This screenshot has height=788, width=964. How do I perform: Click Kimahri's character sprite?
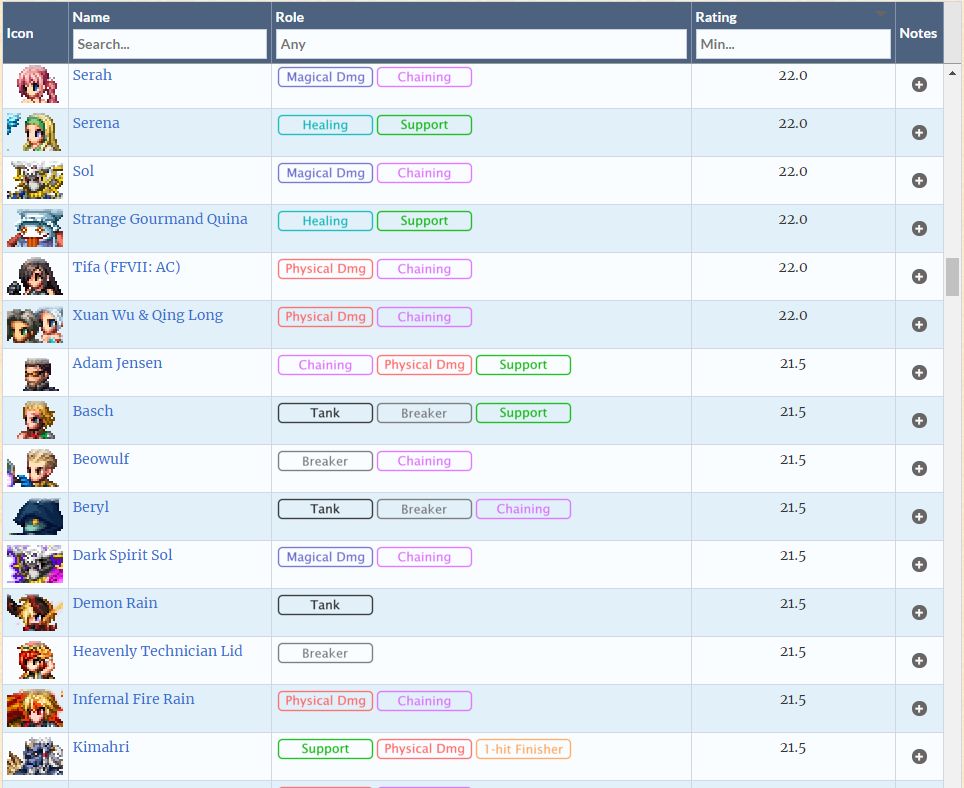(36, 756)
